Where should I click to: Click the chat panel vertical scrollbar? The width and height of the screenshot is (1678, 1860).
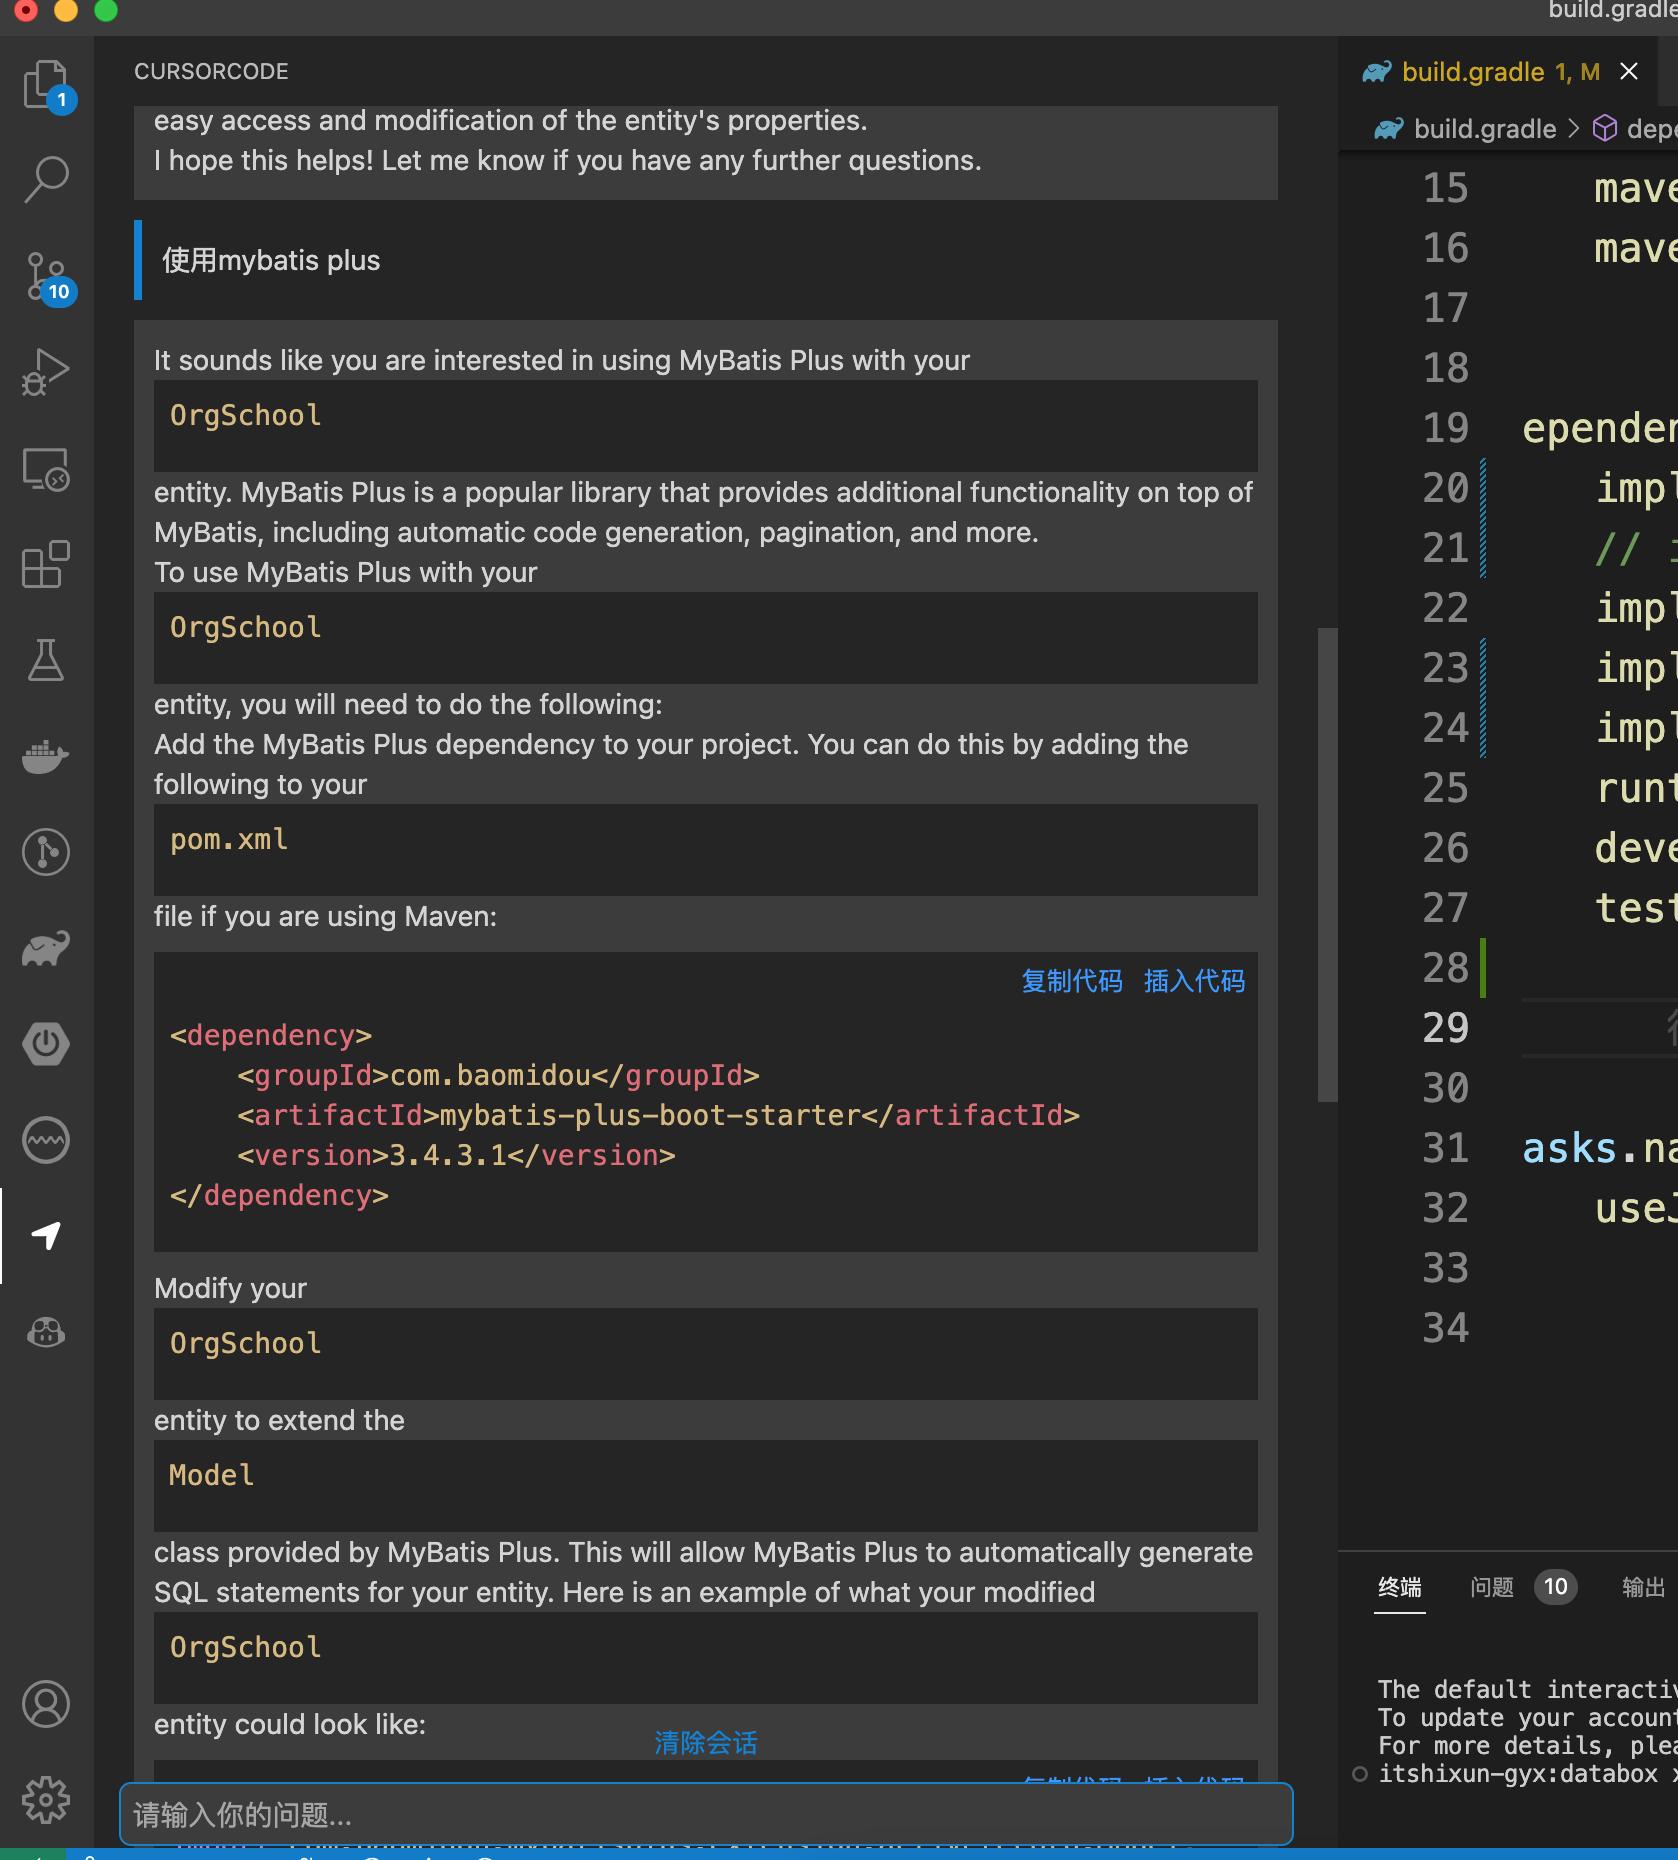1327,864
